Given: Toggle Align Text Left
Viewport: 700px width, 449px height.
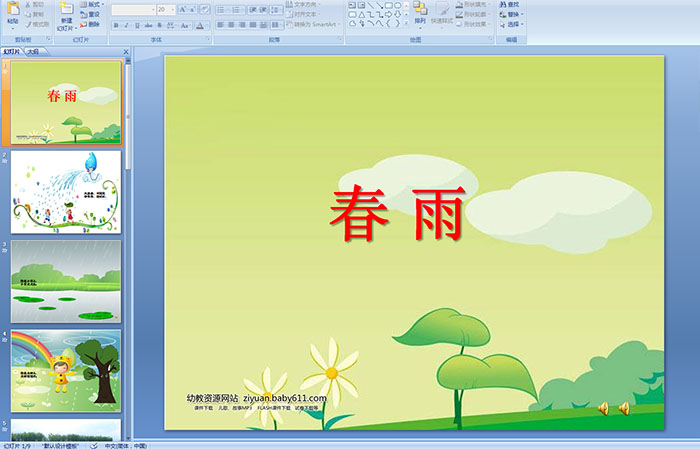Looking at the screenshot, I should (221, 25).
